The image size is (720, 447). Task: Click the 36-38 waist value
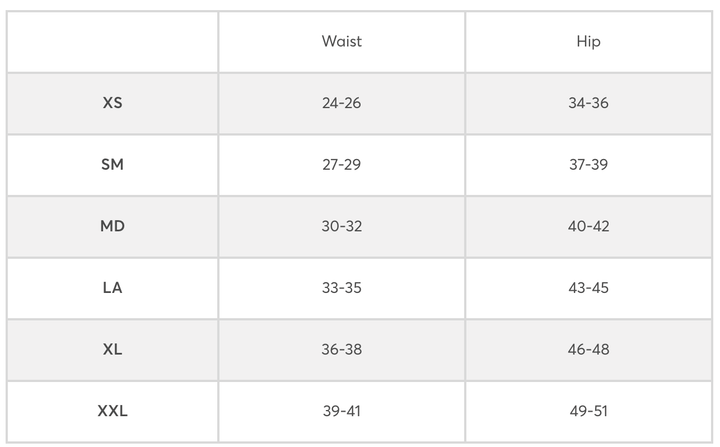tap(341, 349)
